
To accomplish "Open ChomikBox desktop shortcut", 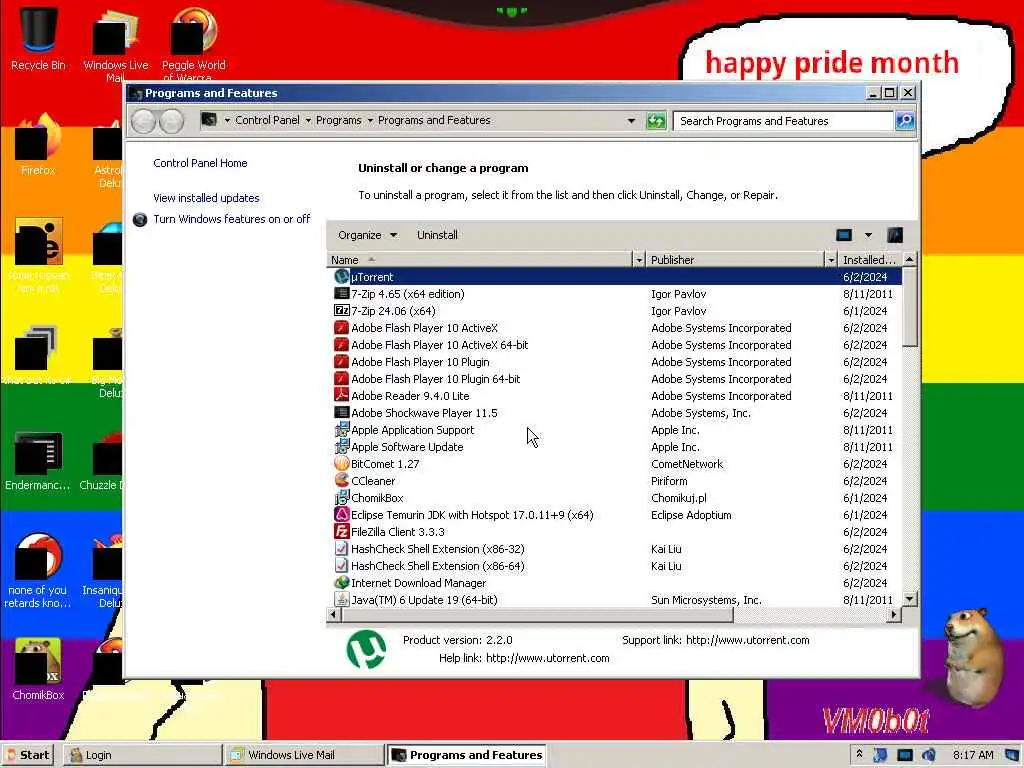I will click(x=38, y=669).
